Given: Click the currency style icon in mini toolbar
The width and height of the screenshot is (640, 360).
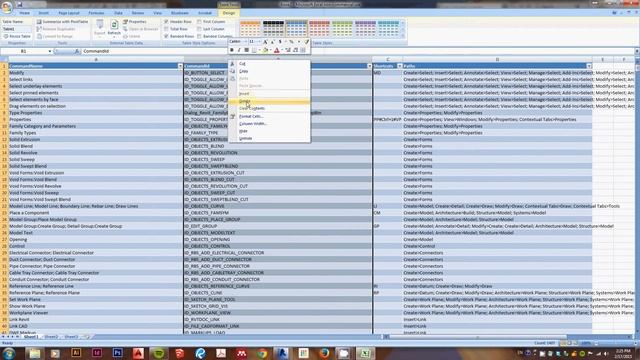Looking at the screenshot, I should click(x=280, y=42).
